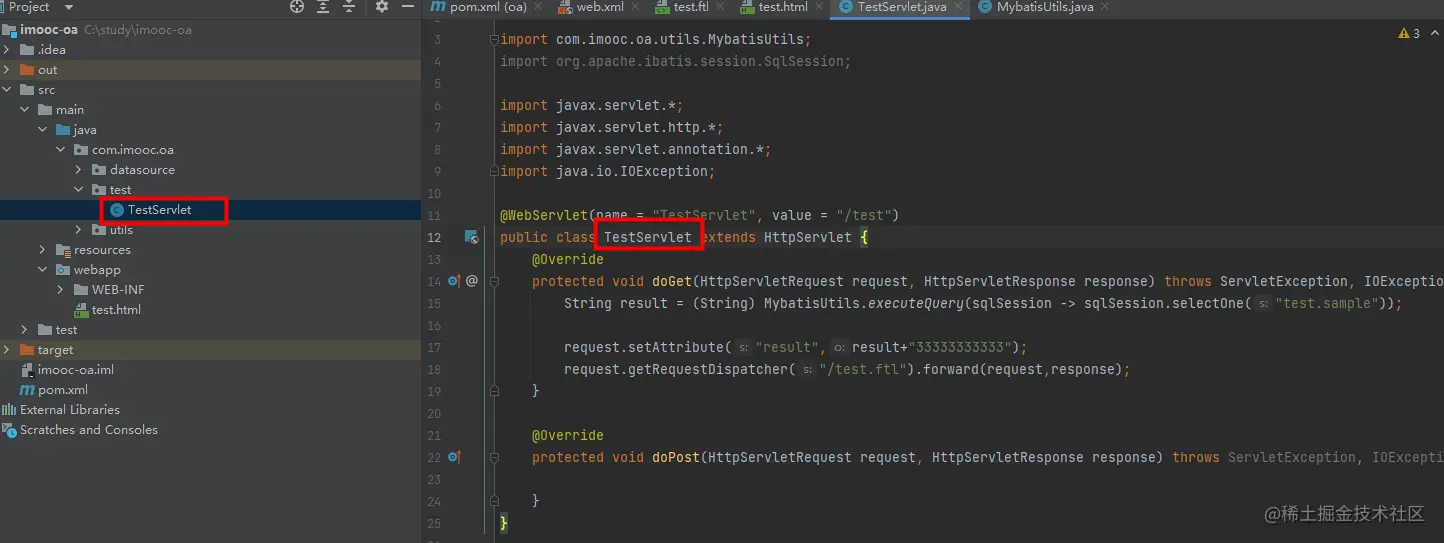
Task: Click the TestServlet class name in code
Action: 648,237
